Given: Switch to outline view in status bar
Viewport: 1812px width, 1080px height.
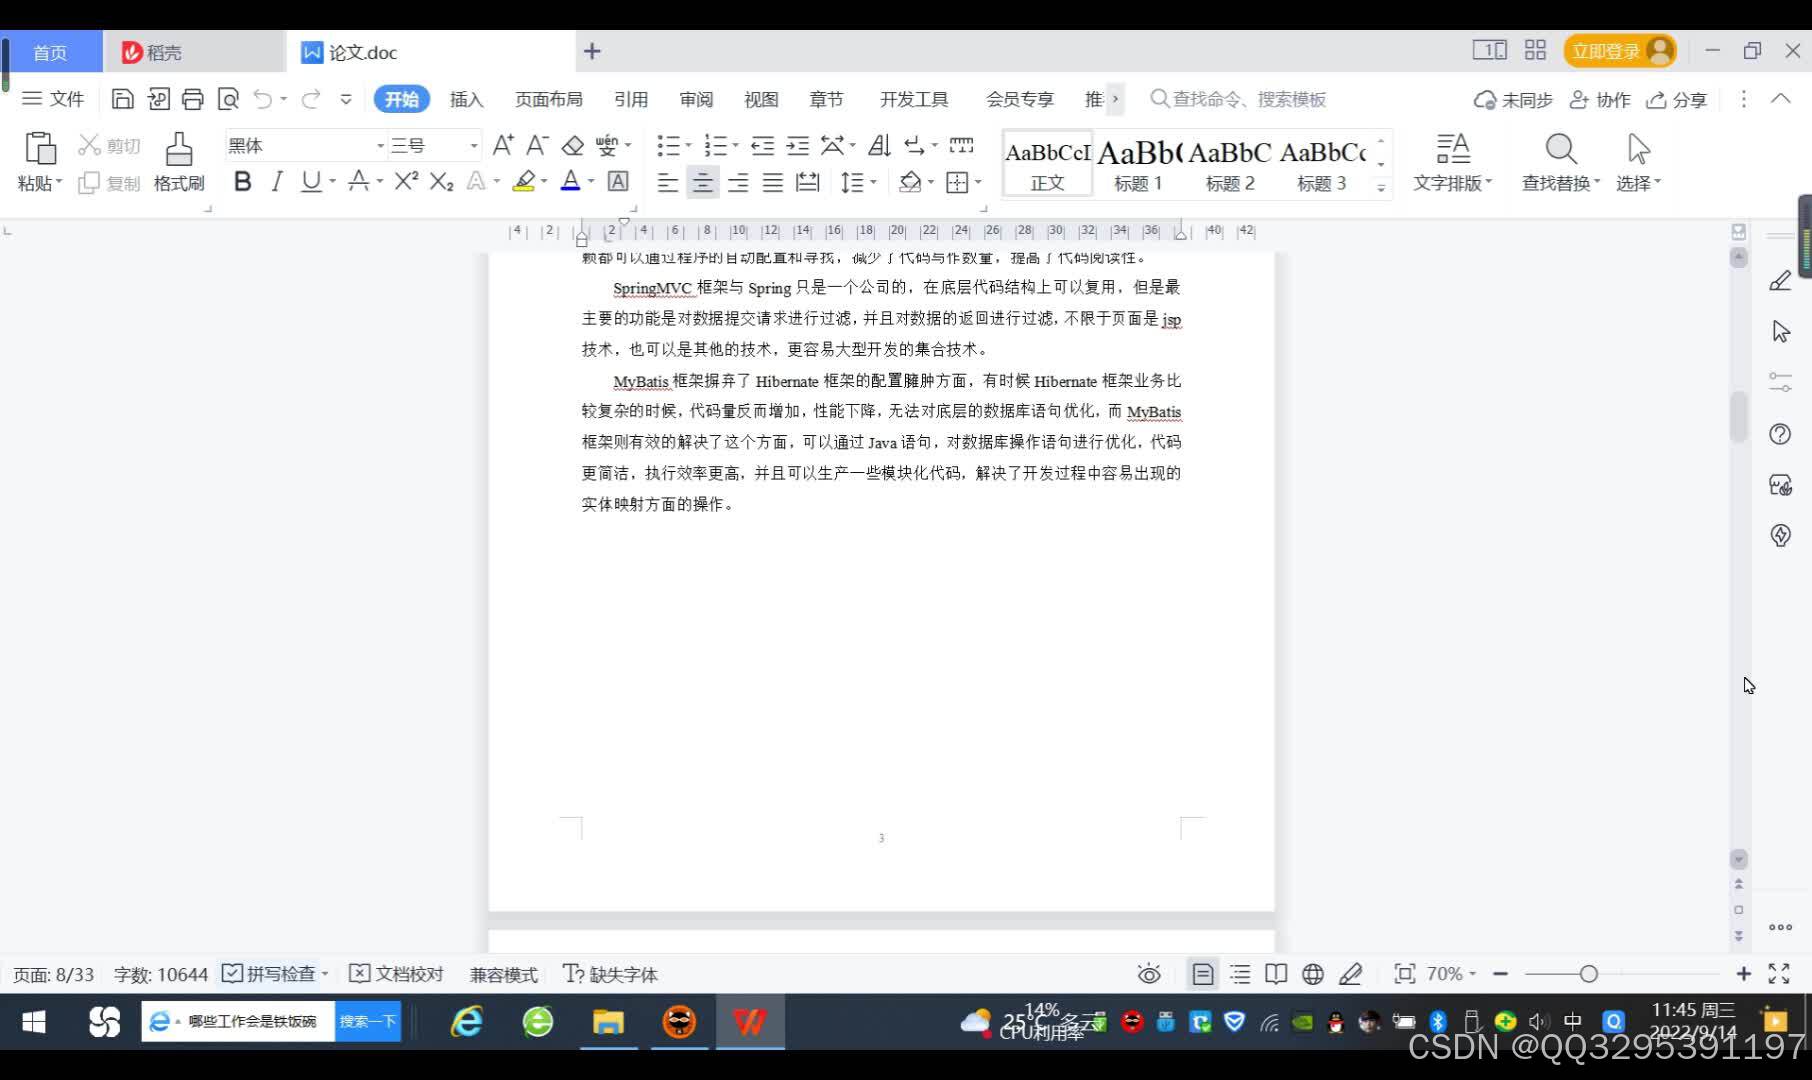Looking at the screenshot, I should tap(1240, 974).
